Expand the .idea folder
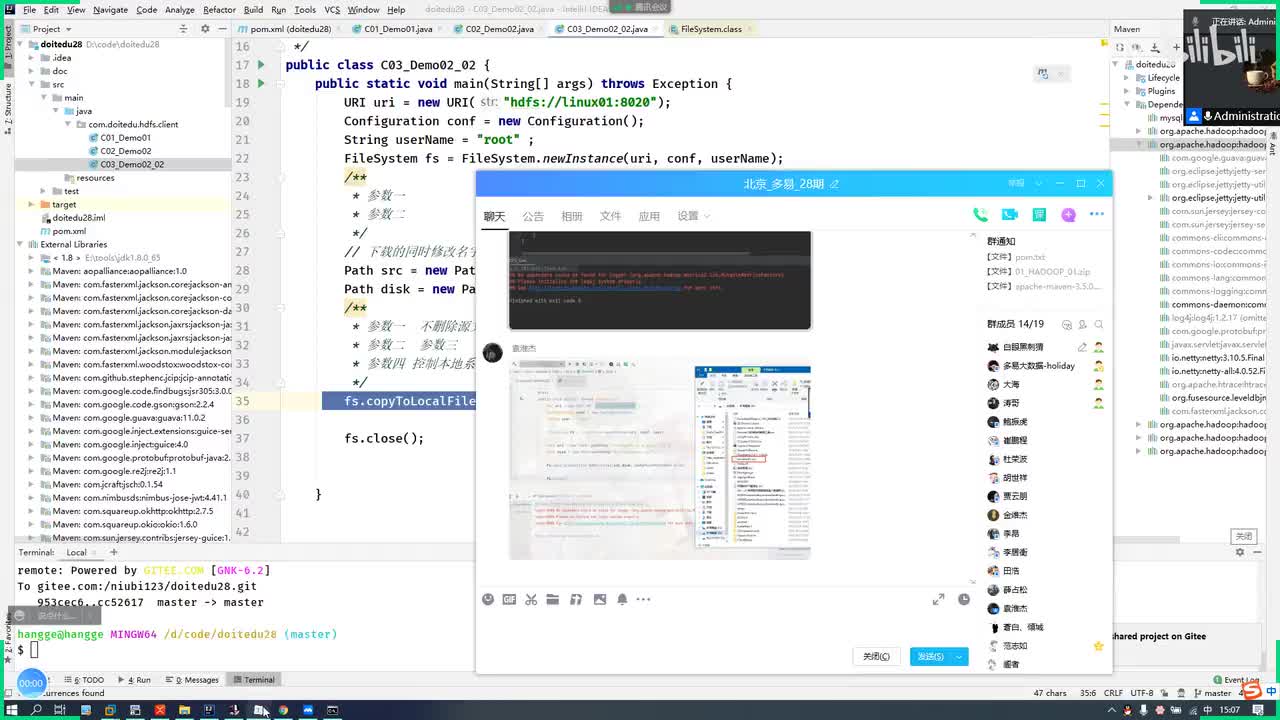 pos(32,58)
